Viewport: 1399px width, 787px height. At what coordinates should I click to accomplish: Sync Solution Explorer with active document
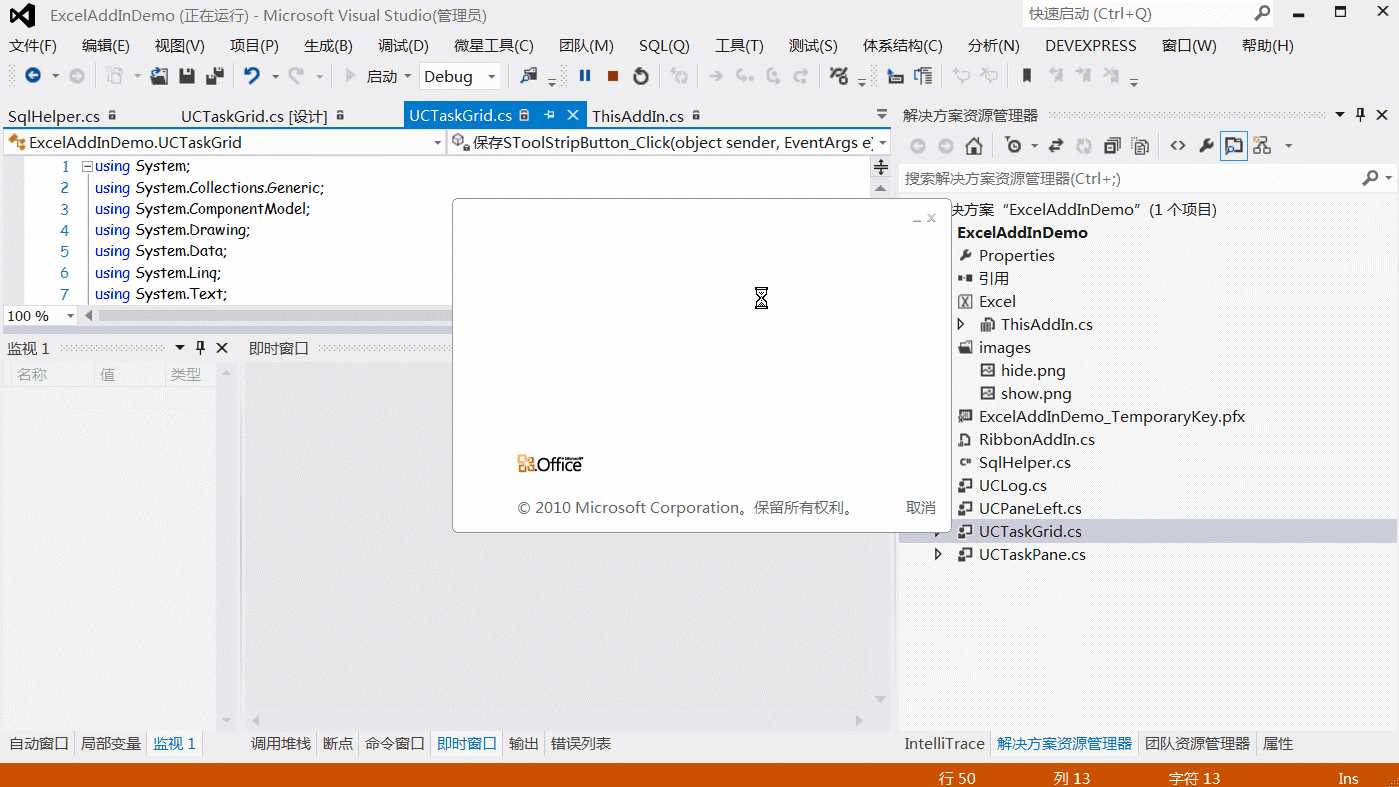coord(1056,146)
